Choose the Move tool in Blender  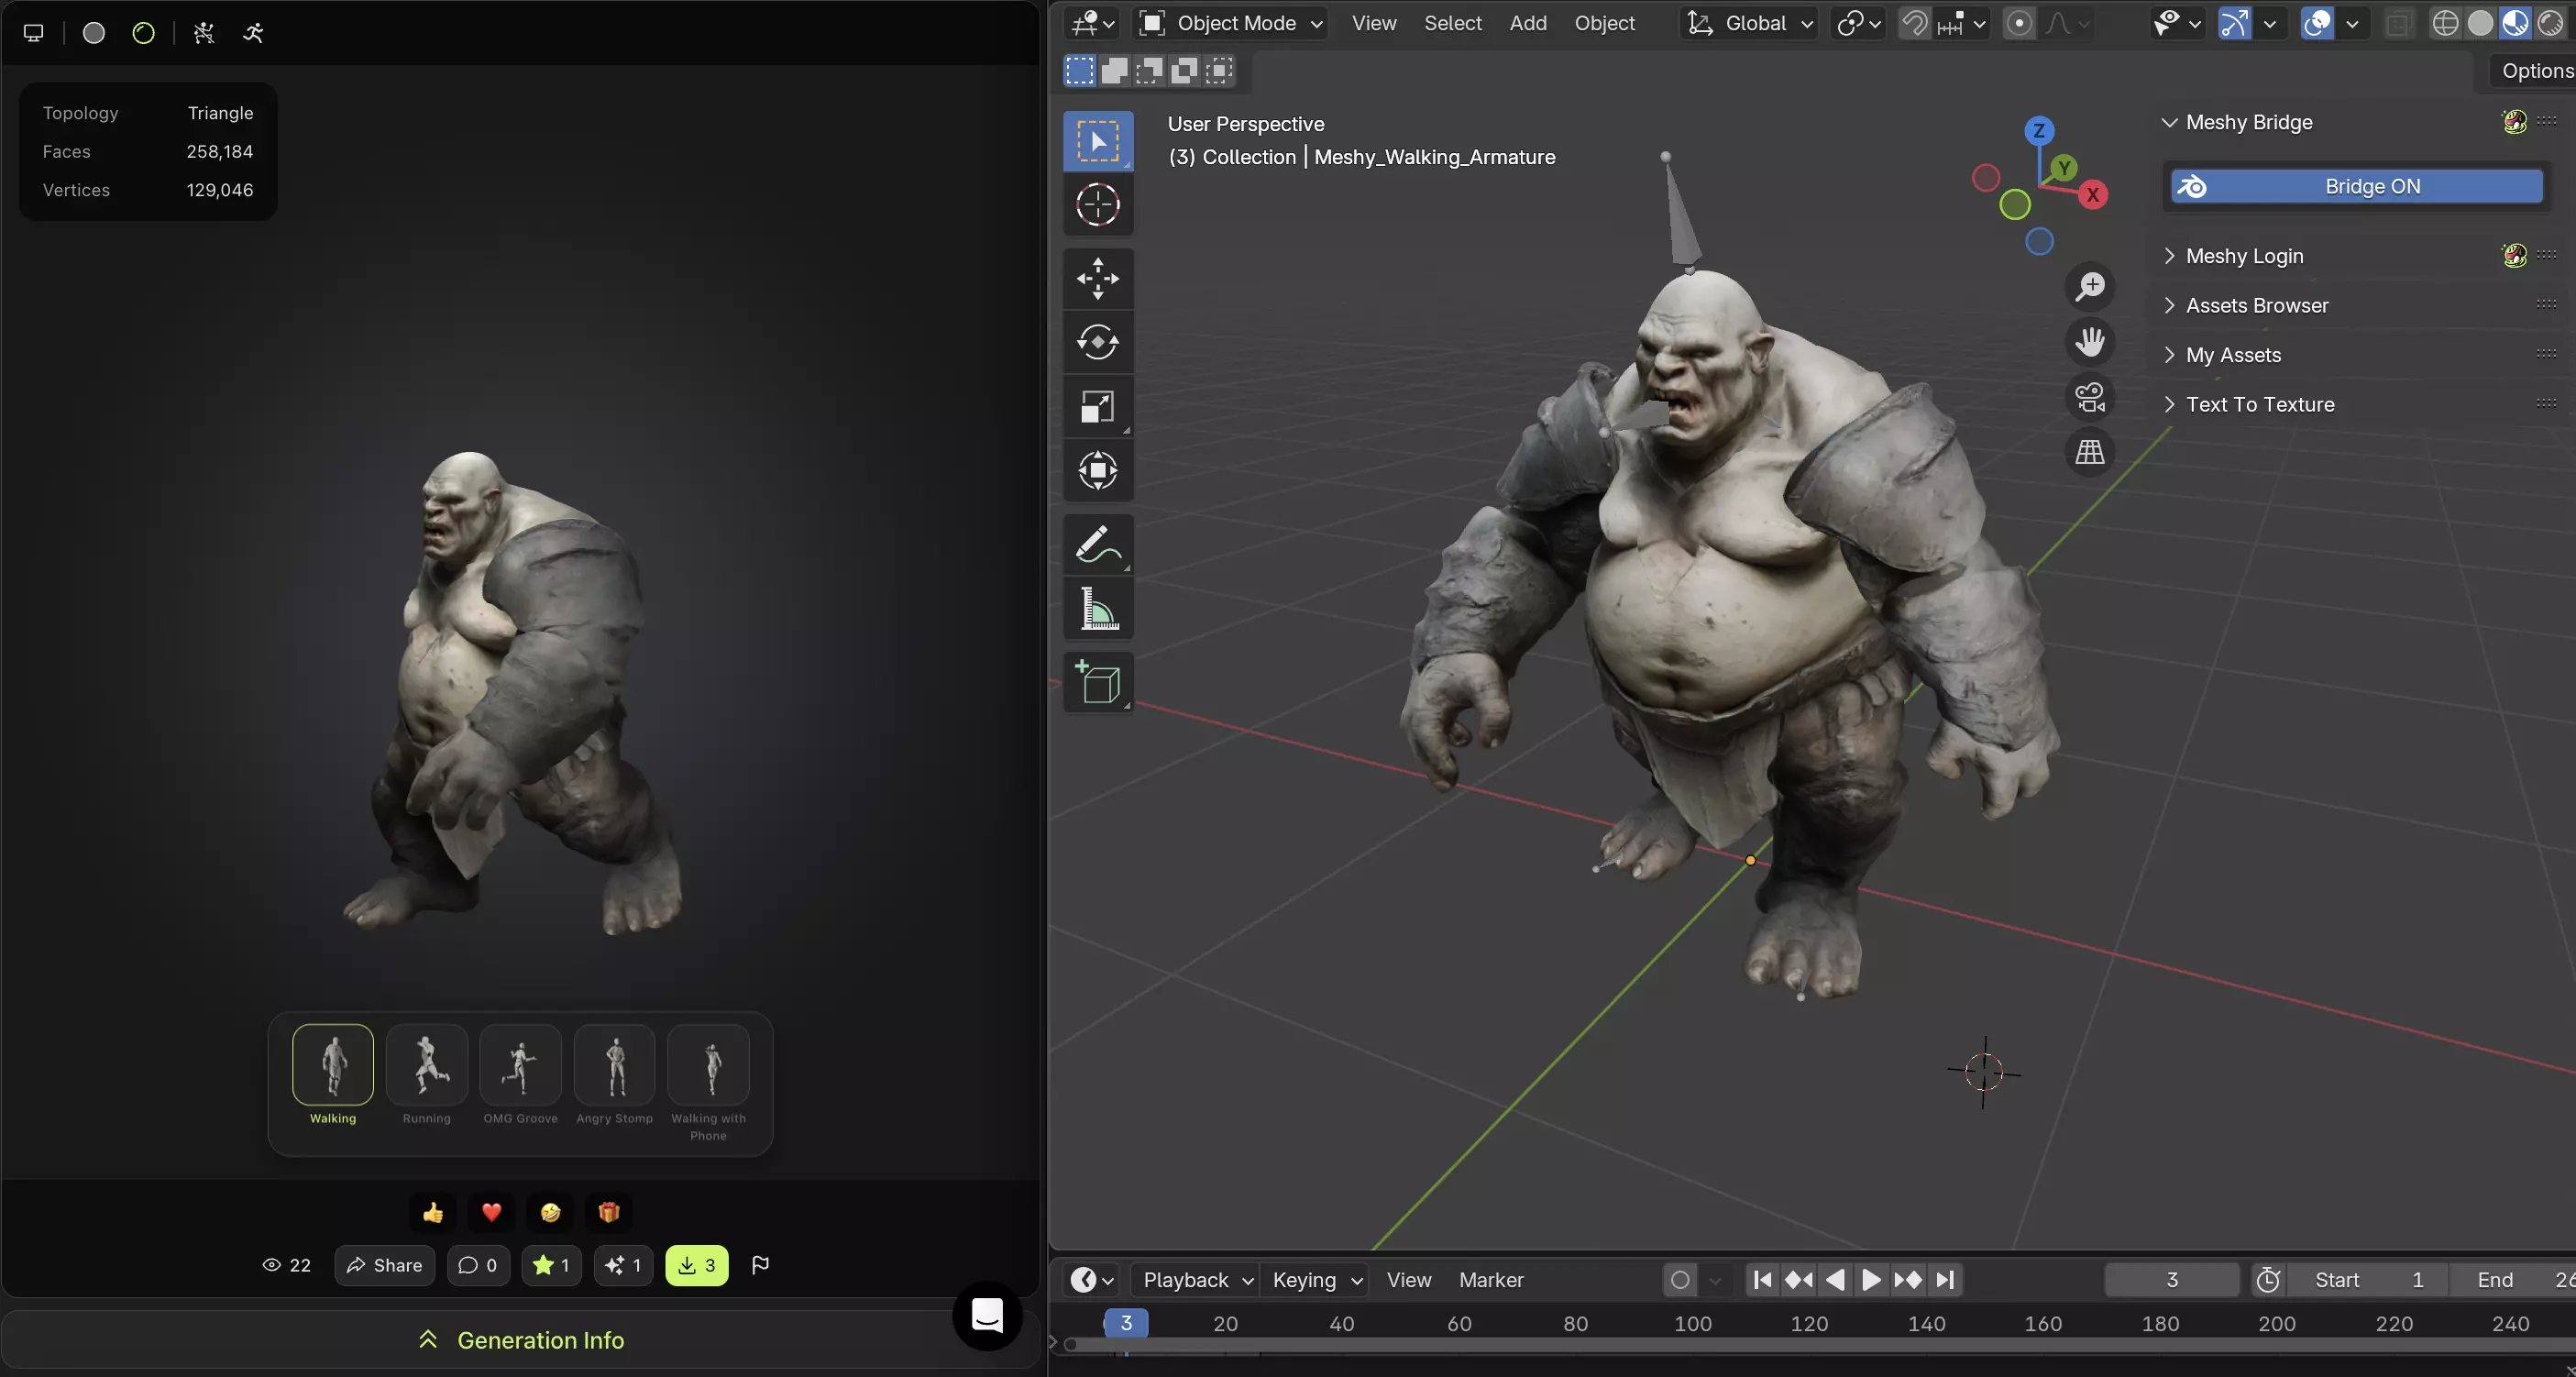[x=1098, y=279]
